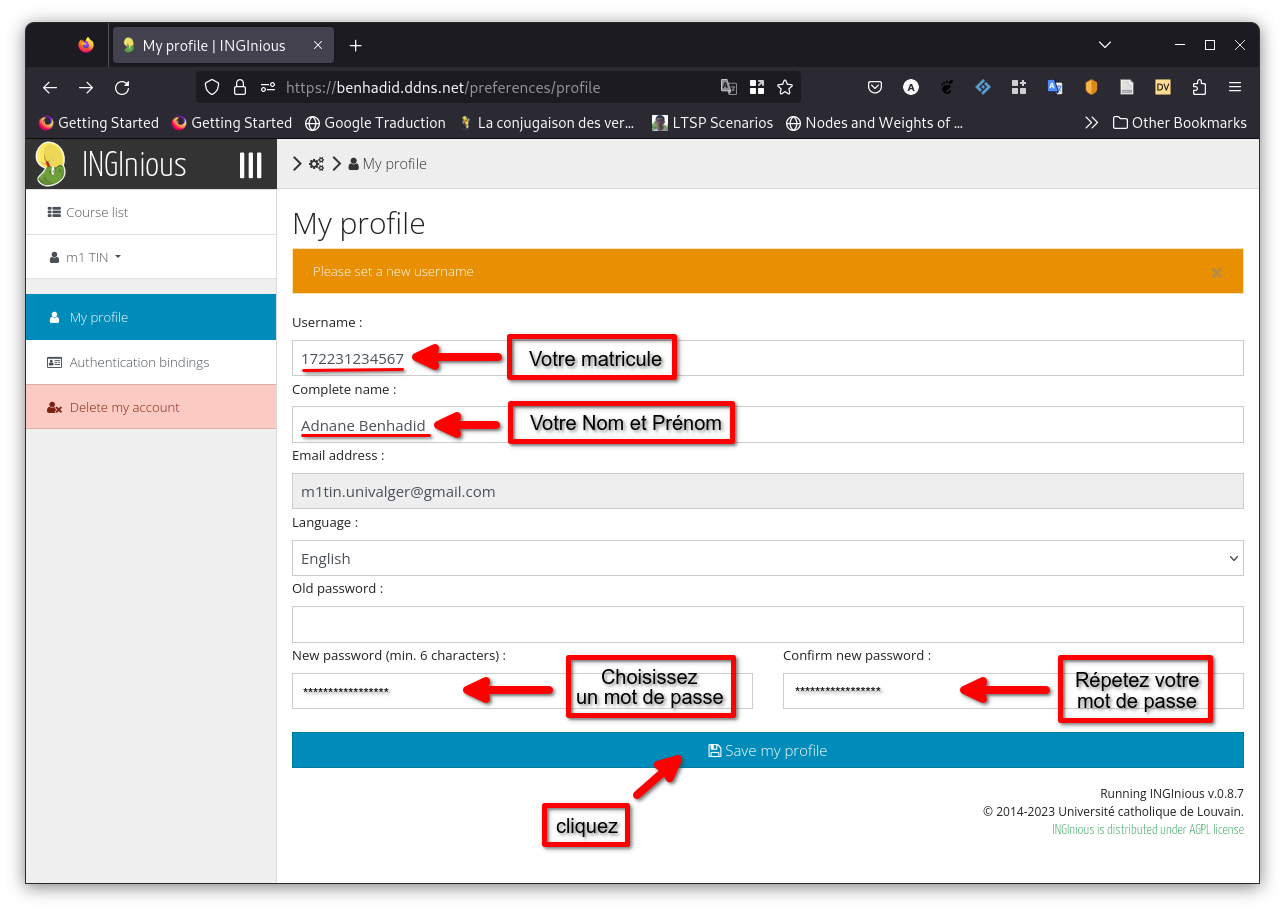Open the Firefox hamburger application menu

click(x=1235, y=88)
